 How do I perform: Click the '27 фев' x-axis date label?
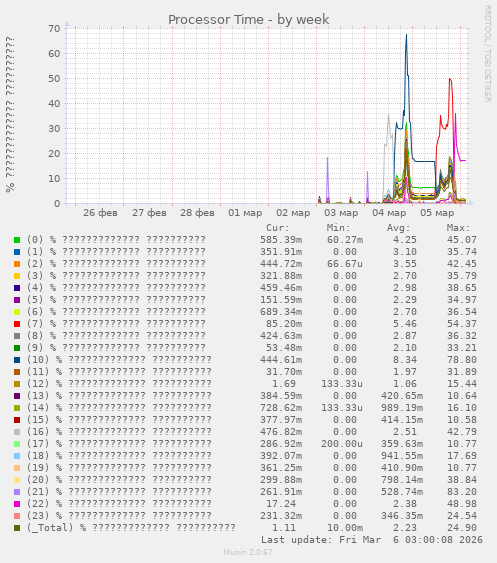click(149, 213)
